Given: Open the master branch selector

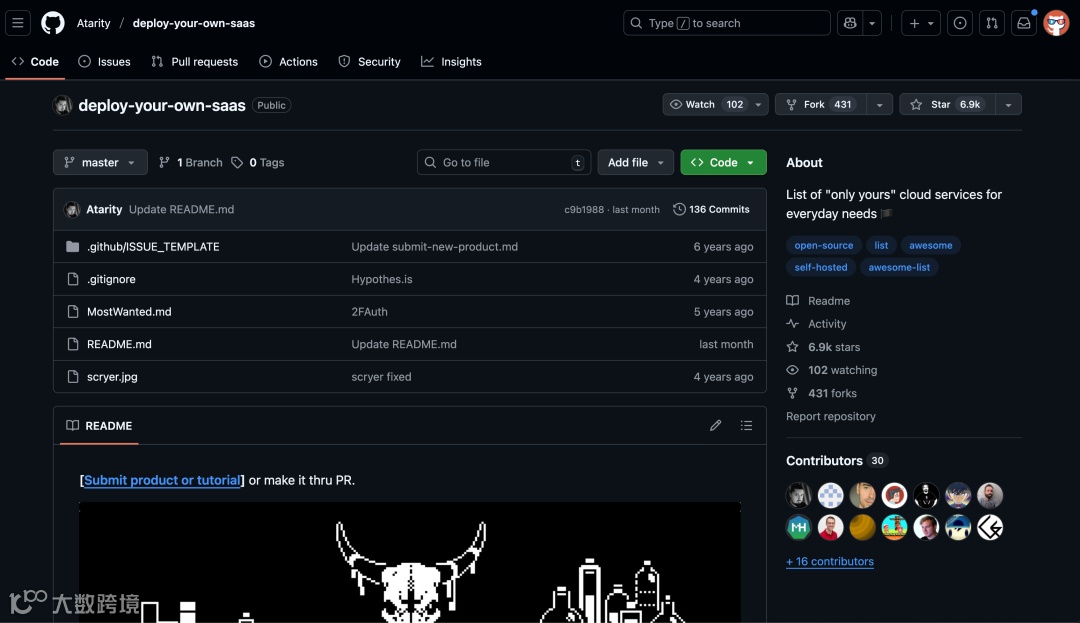Looking at the screenshot, I should point(100,162).
